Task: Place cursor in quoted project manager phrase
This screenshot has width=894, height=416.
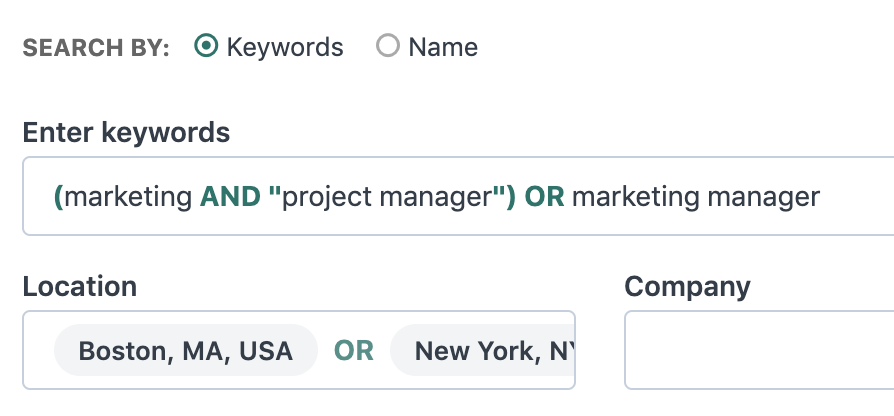Action: tap(387, 197)
